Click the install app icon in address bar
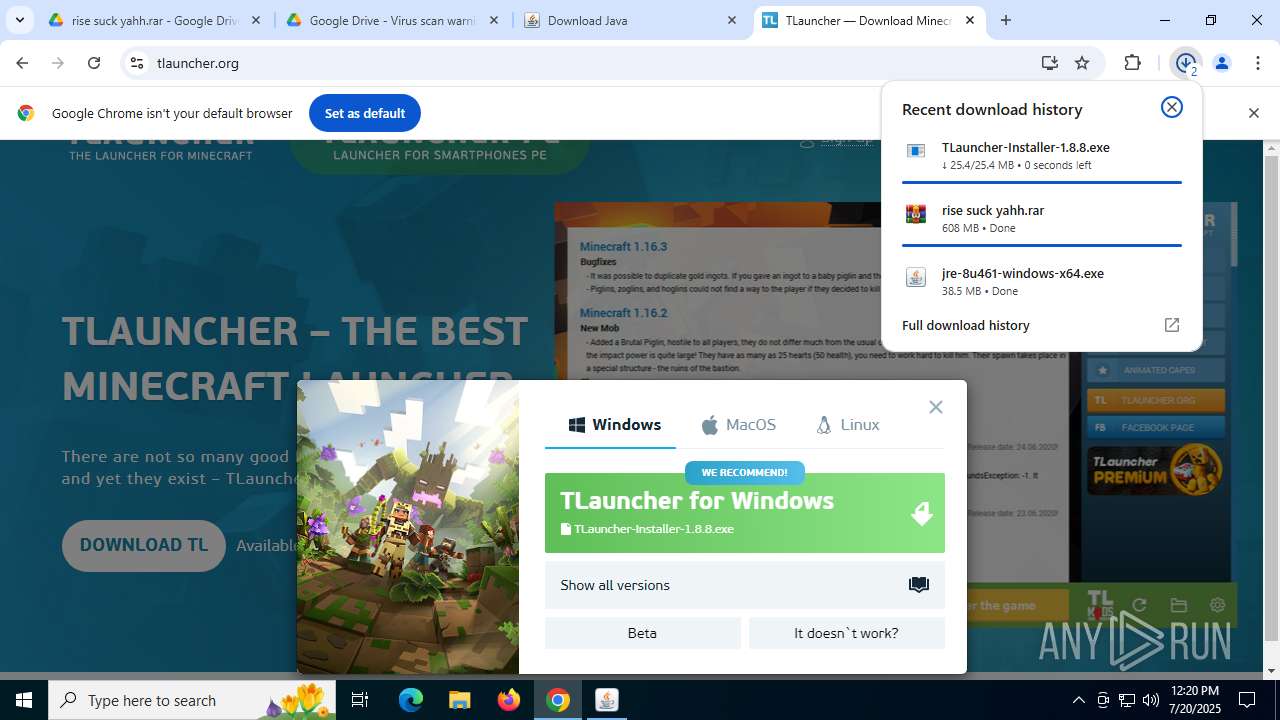 tap(1049, 63)
